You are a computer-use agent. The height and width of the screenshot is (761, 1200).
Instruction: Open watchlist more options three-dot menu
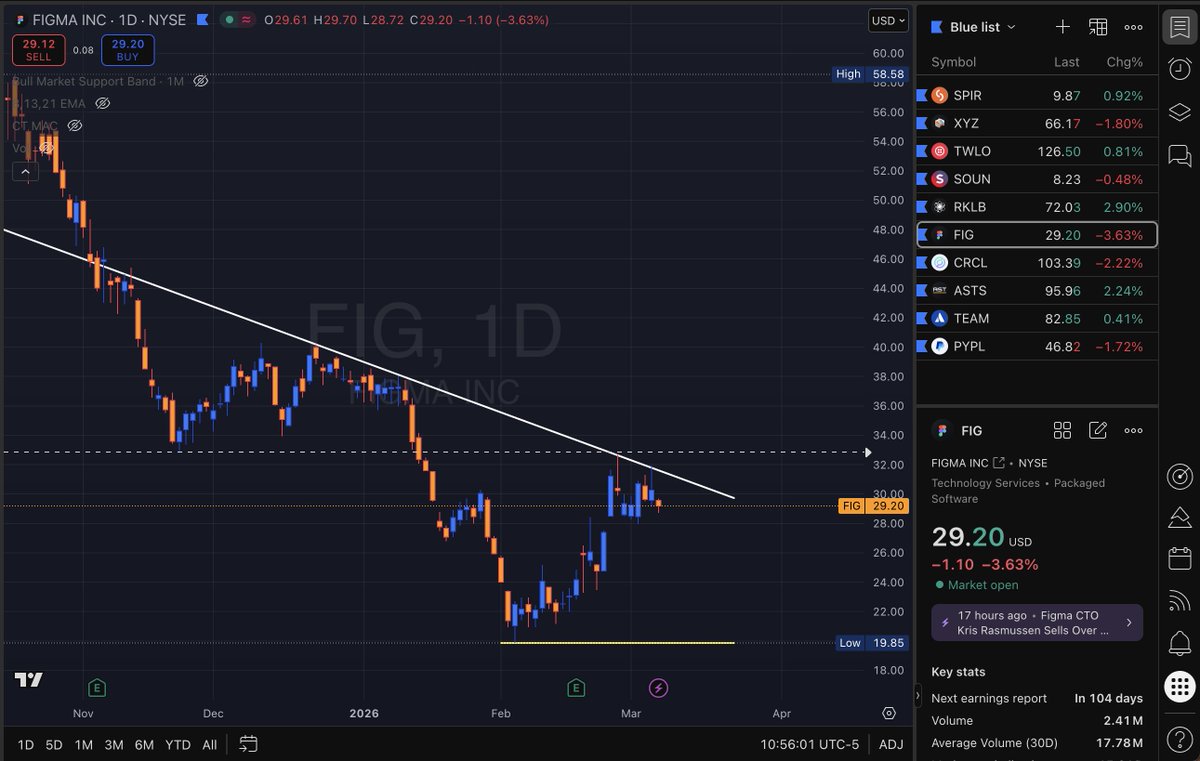click(1133, 27)
